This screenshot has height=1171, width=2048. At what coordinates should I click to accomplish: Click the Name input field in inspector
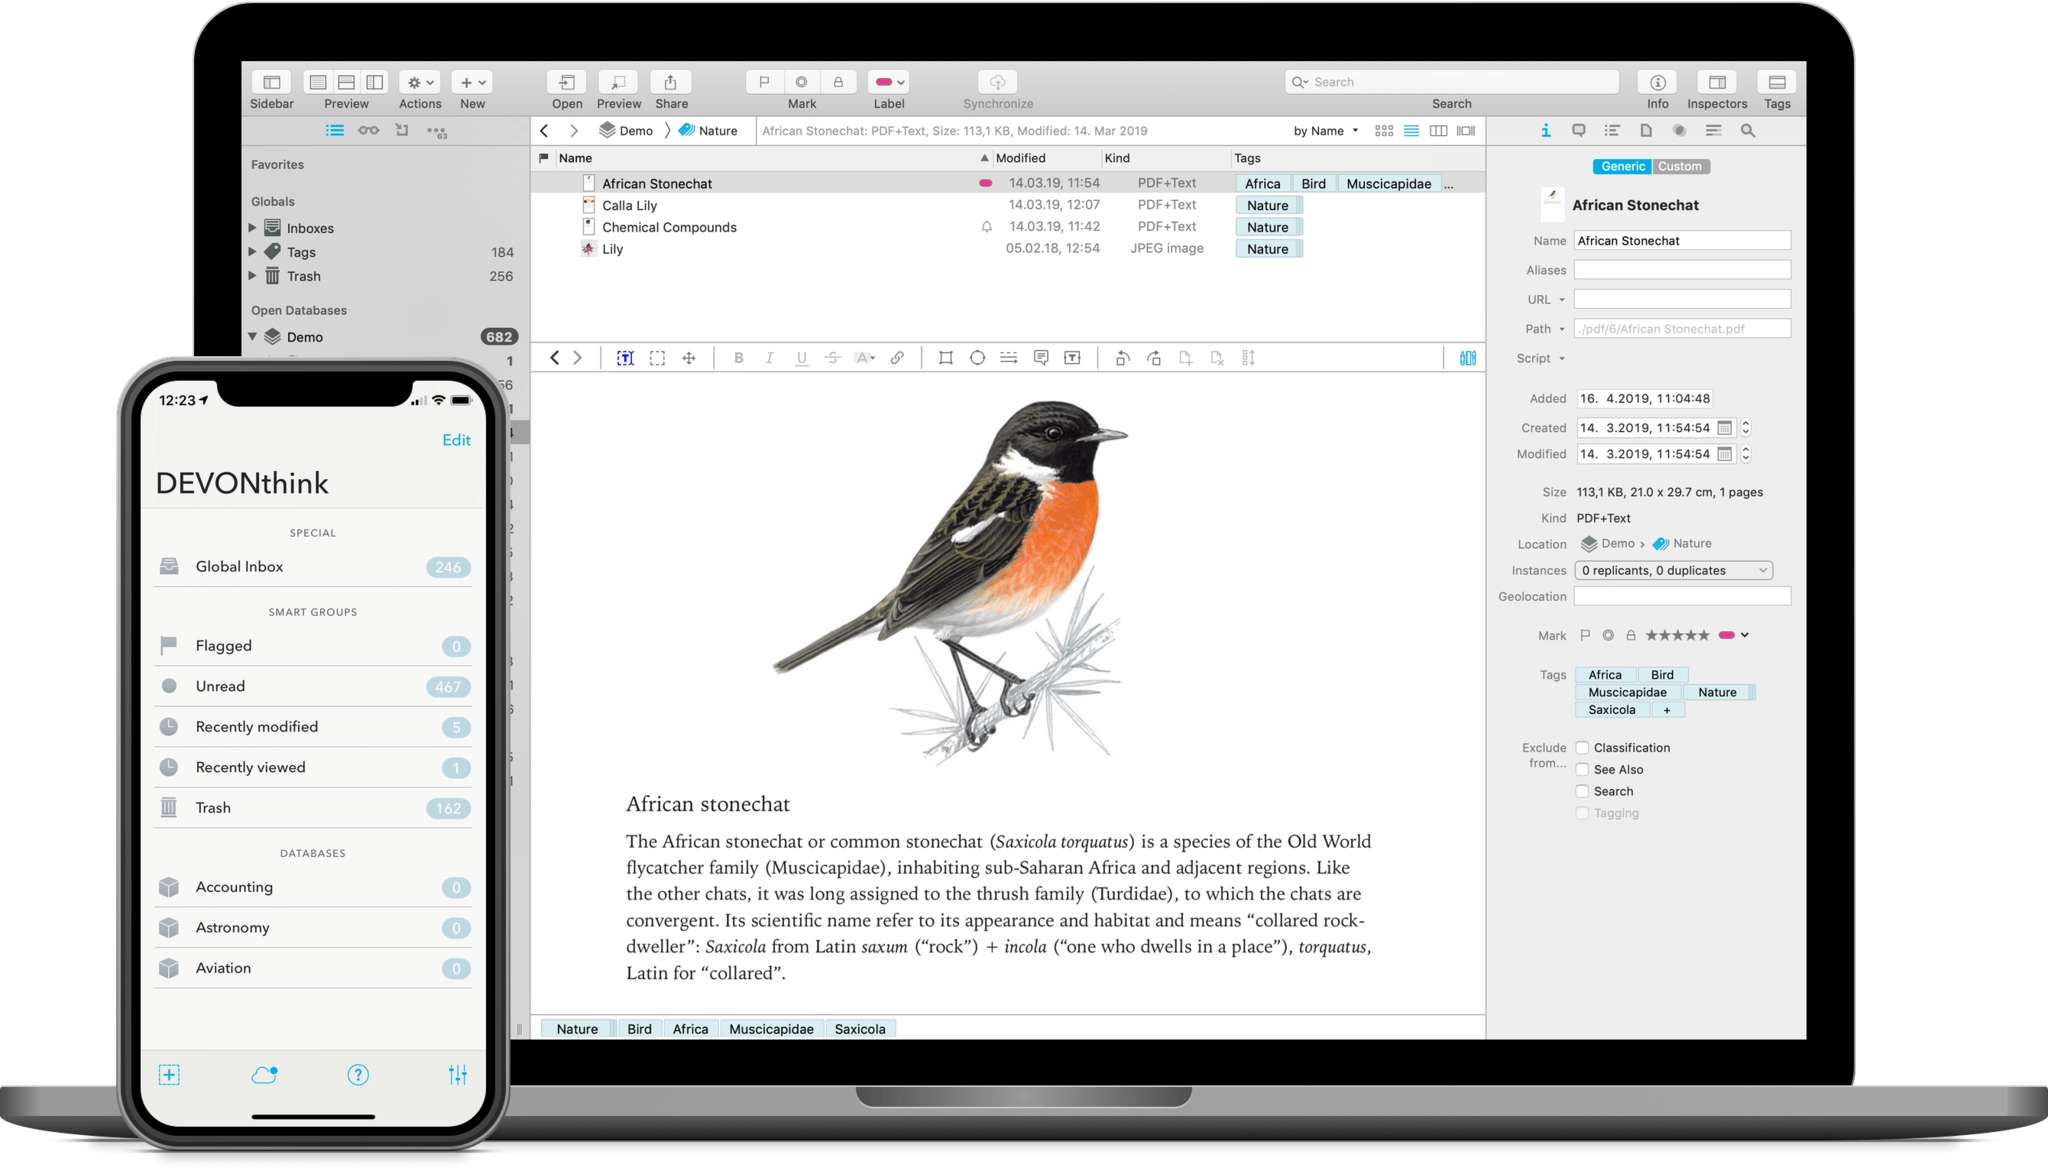(x=1682, y=241)
